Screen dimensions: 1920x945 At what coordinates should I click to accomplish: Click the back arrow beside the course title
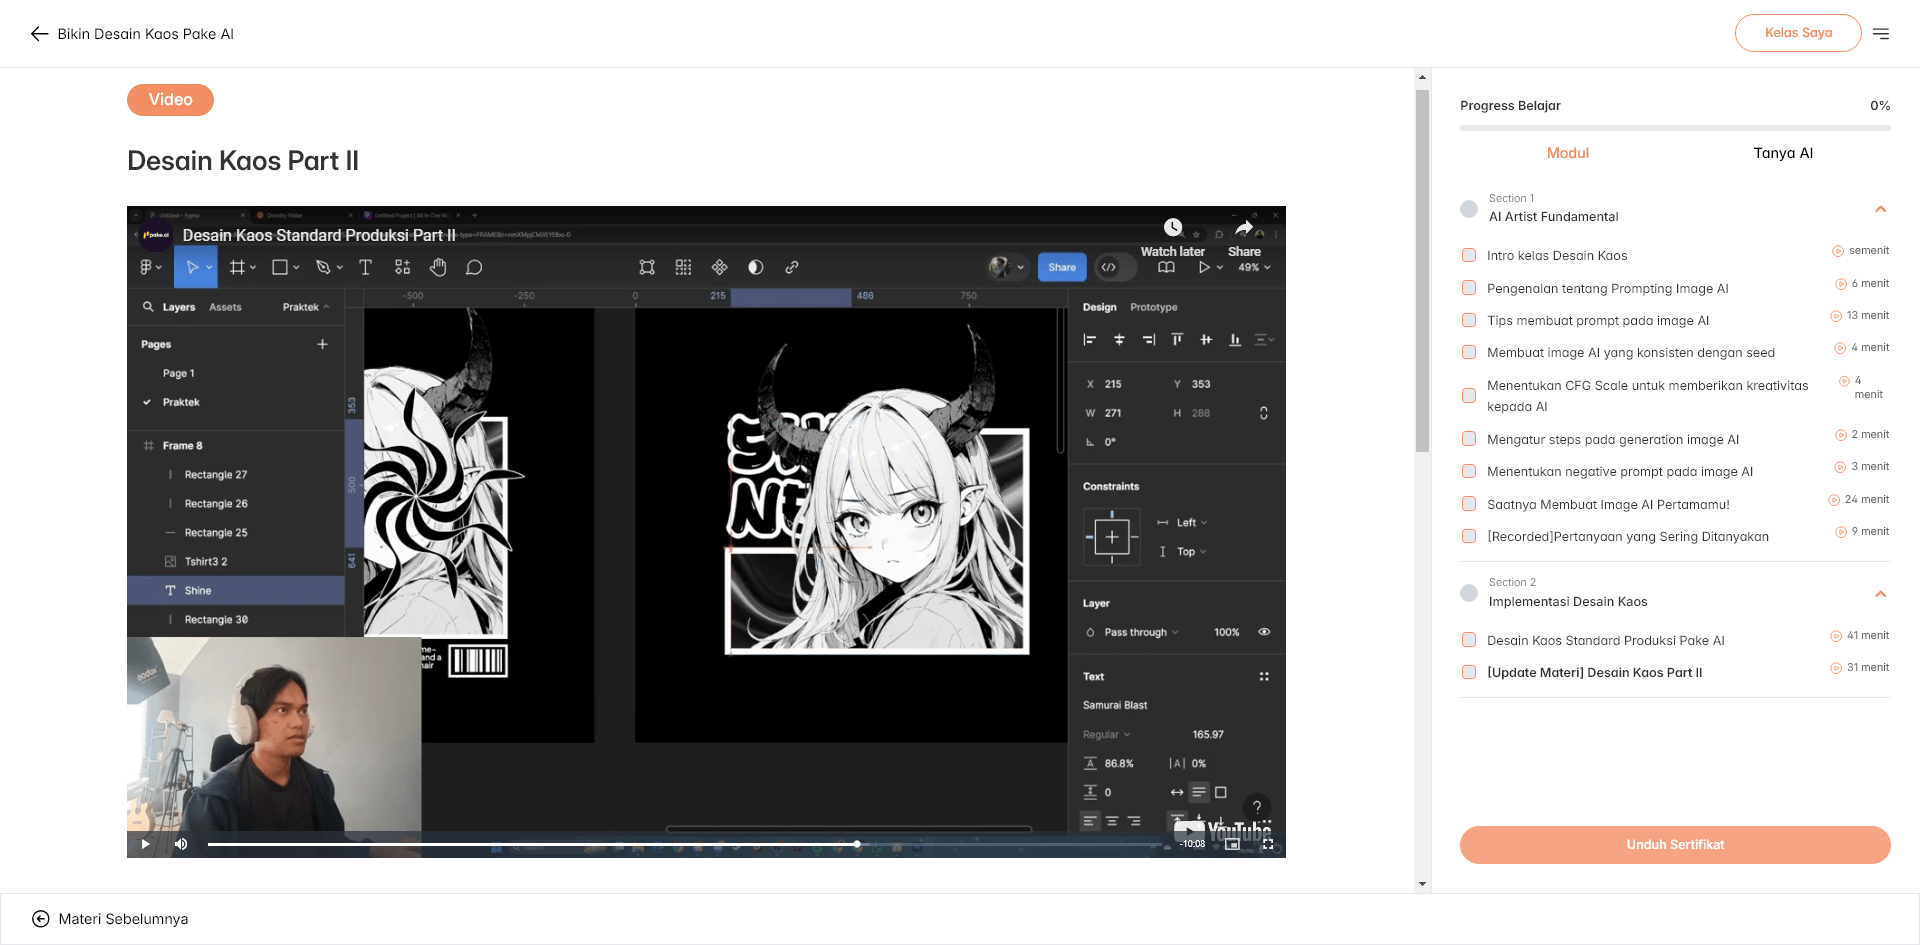point(39,34)
